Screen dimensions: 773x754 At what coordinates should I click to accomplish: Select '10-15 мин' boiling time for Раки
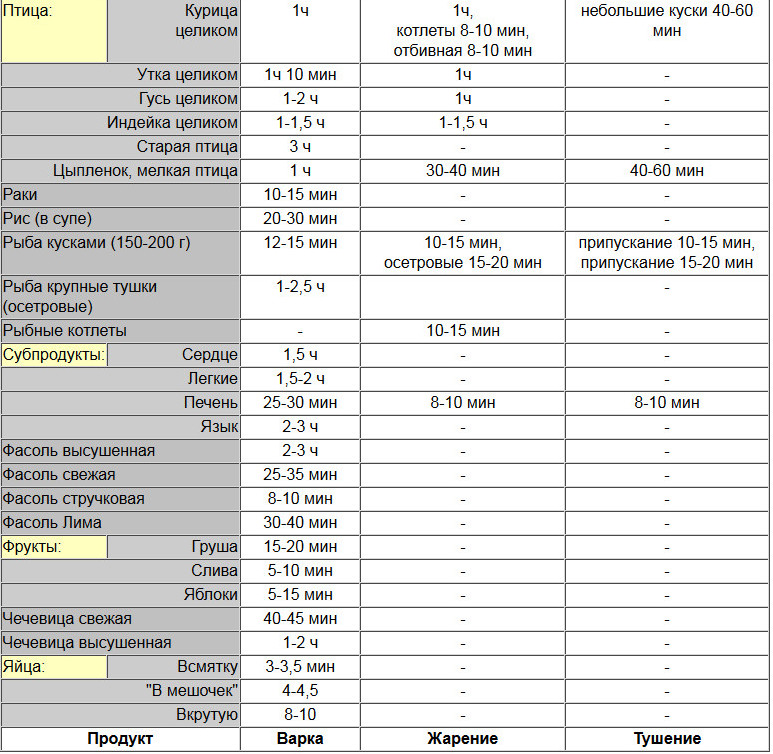click(x=300, y=195)
